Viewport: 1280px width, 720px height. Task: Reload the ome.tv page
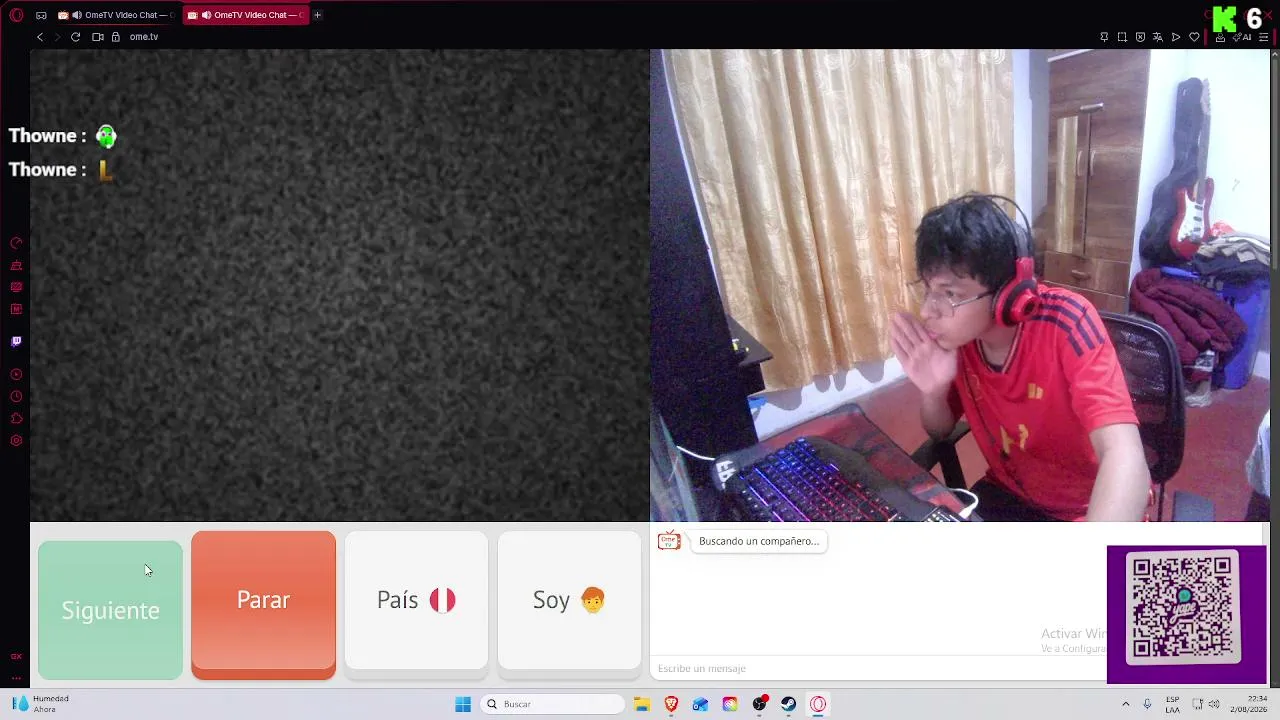pyautogui.click(x=75, y=37)
